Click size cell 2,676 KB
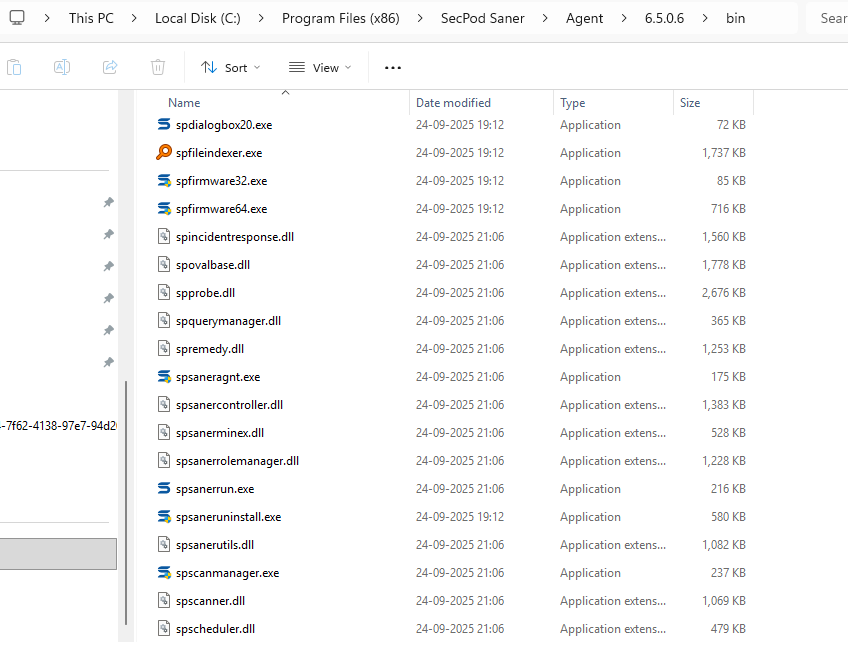The width and height of the screenshot is (848, 661). [x=724, y=293]
